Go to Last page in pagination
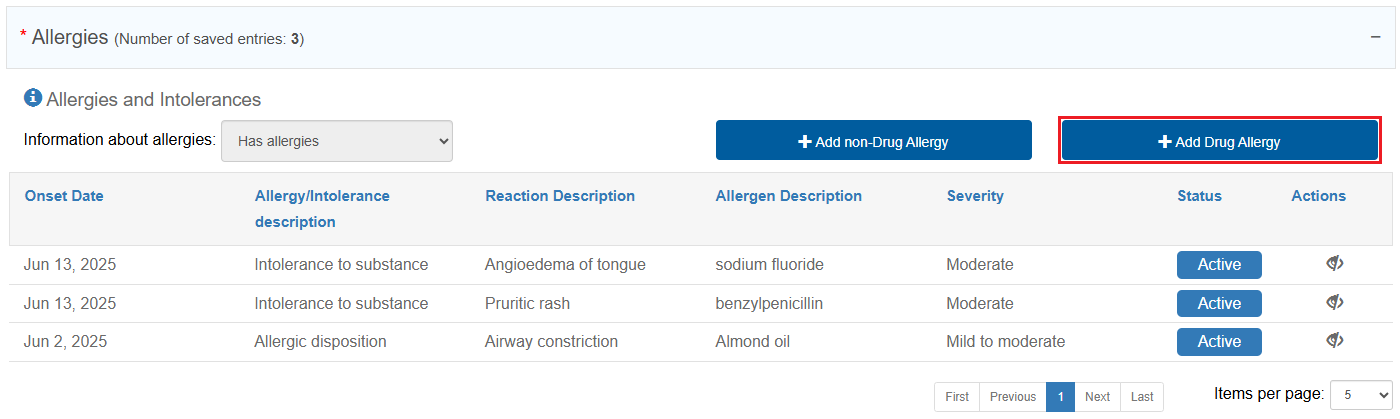The image size is (1400, 419). pyautogui.click(x=1142, y=397)
